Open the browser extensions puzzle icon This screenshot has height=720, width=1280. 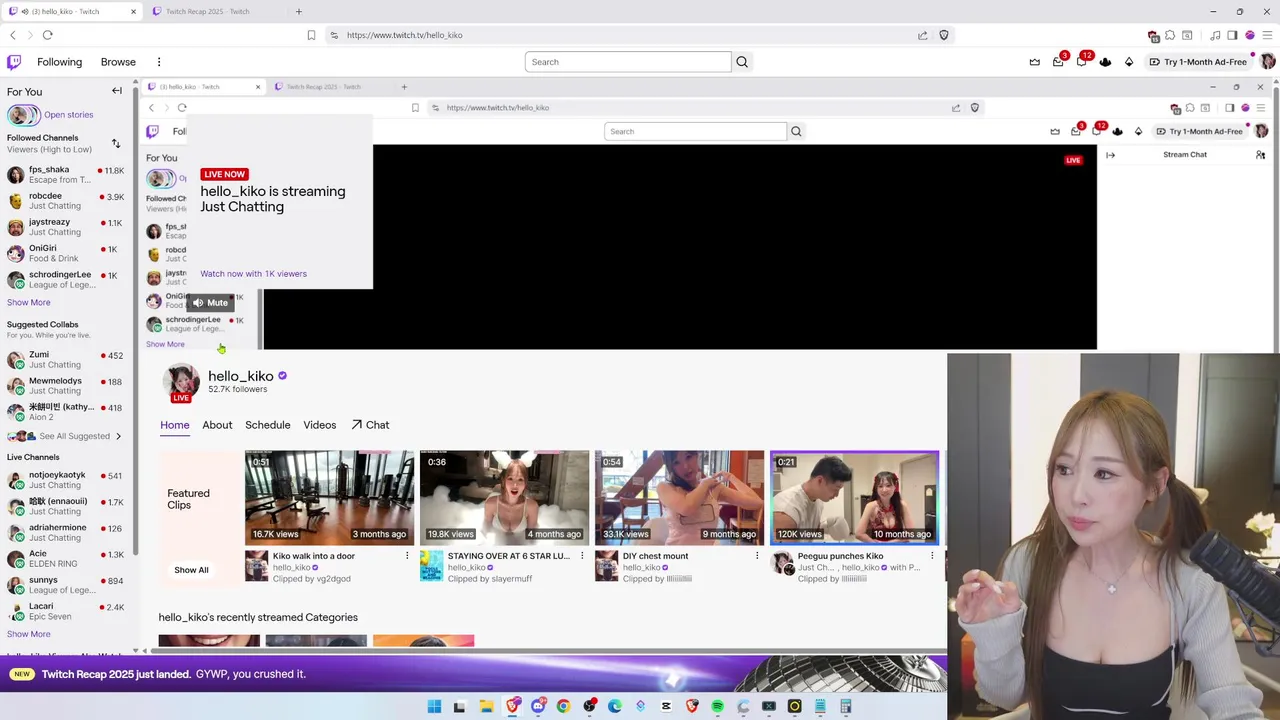(1170, 36)
